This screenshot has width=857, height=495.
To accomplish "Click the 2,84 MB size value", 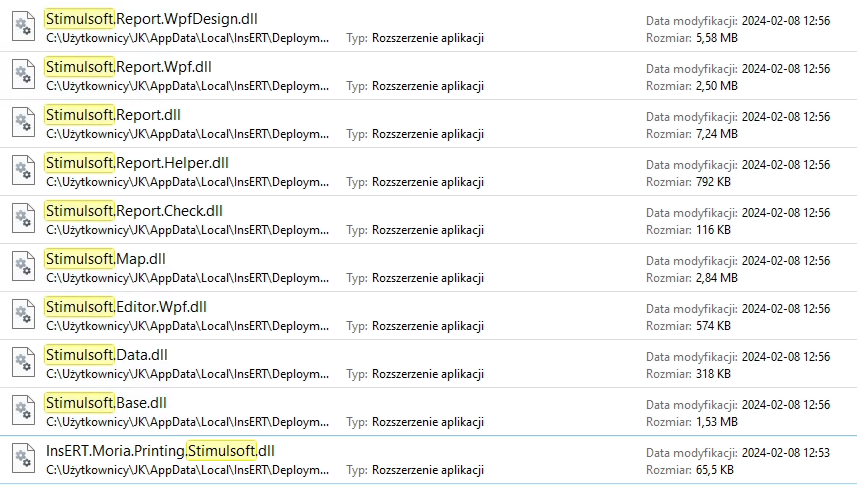I will pos(717,279).
